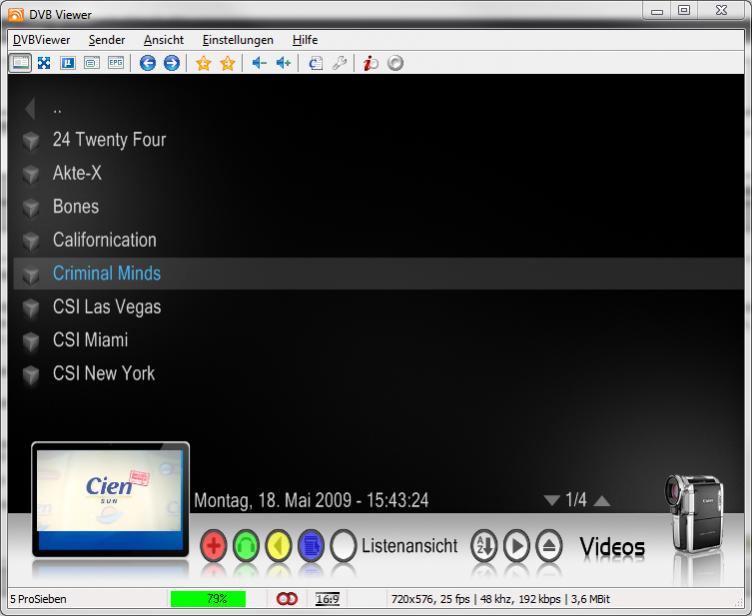Click the blue C document toolbar icon

click(x=315, y=63)
